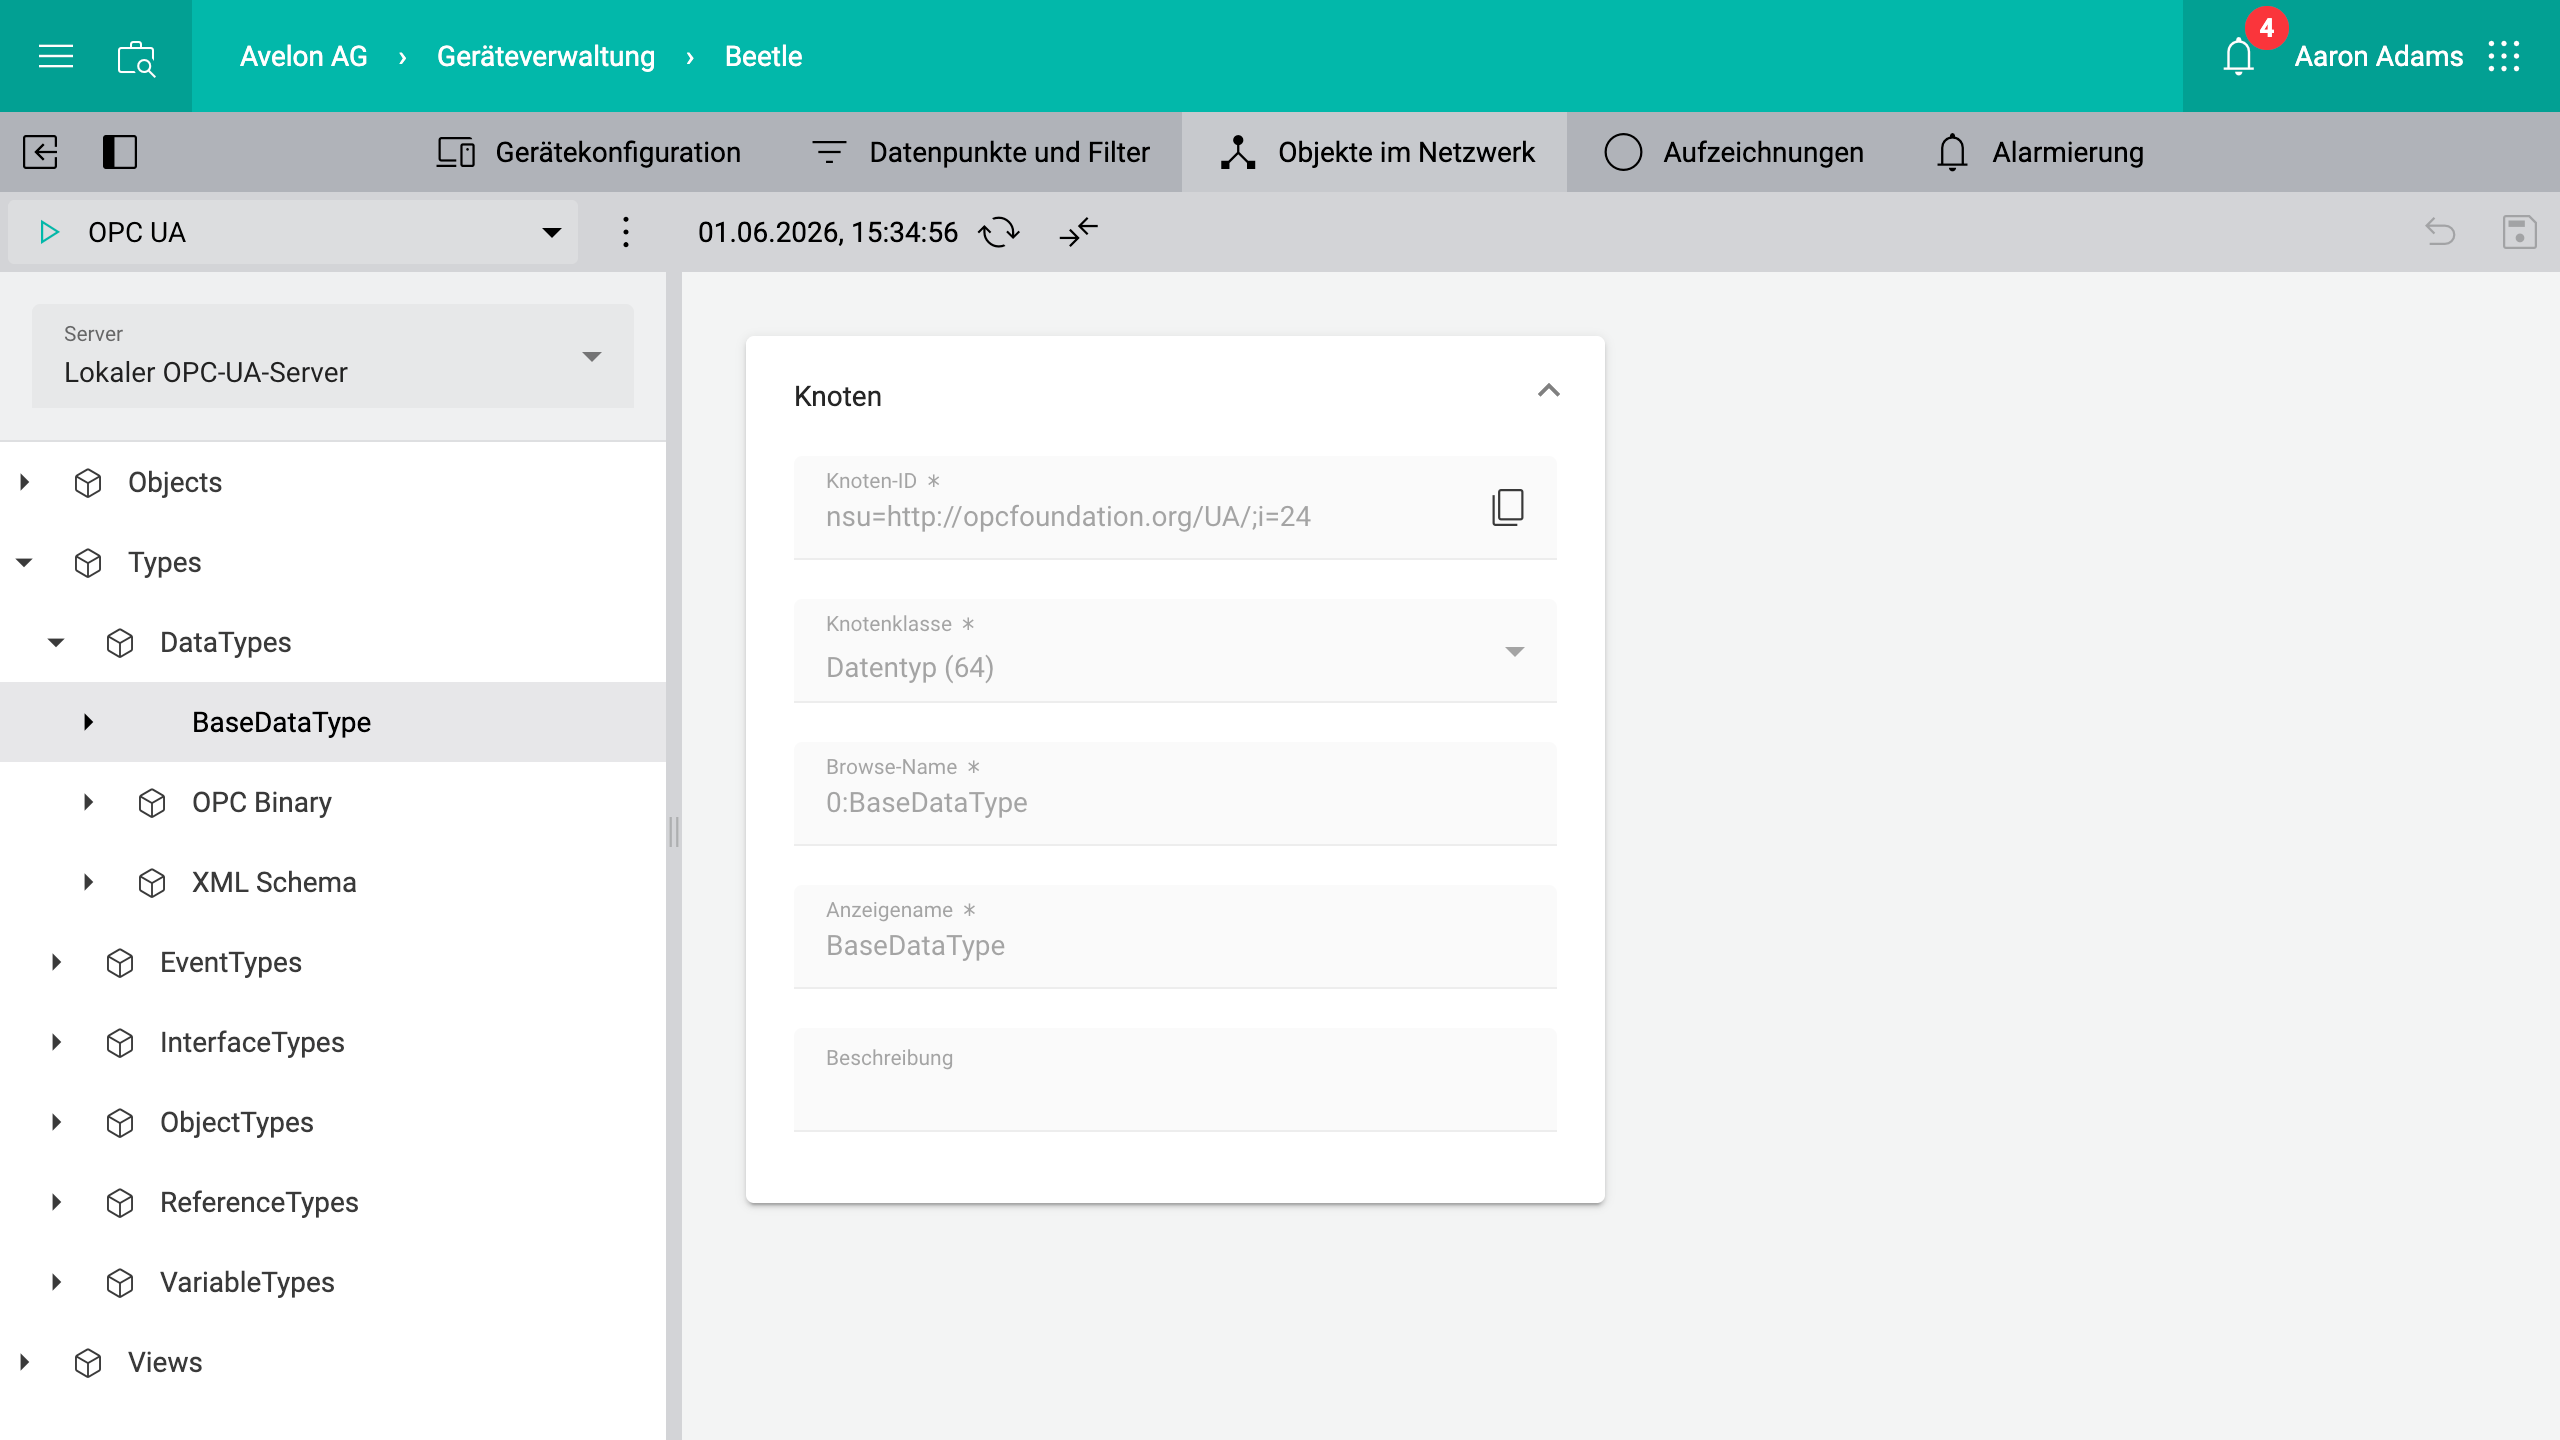Click the device search icon in header
Image resolution: width=2560 pixels, height=1440 pixels.
[136, 58]
